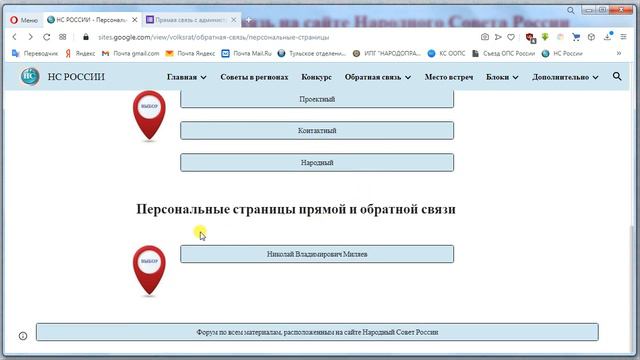The width and height of the screenshot is (640, 360).
Task: Open the red shield ad blocker extension
Action: coord(530,38)
